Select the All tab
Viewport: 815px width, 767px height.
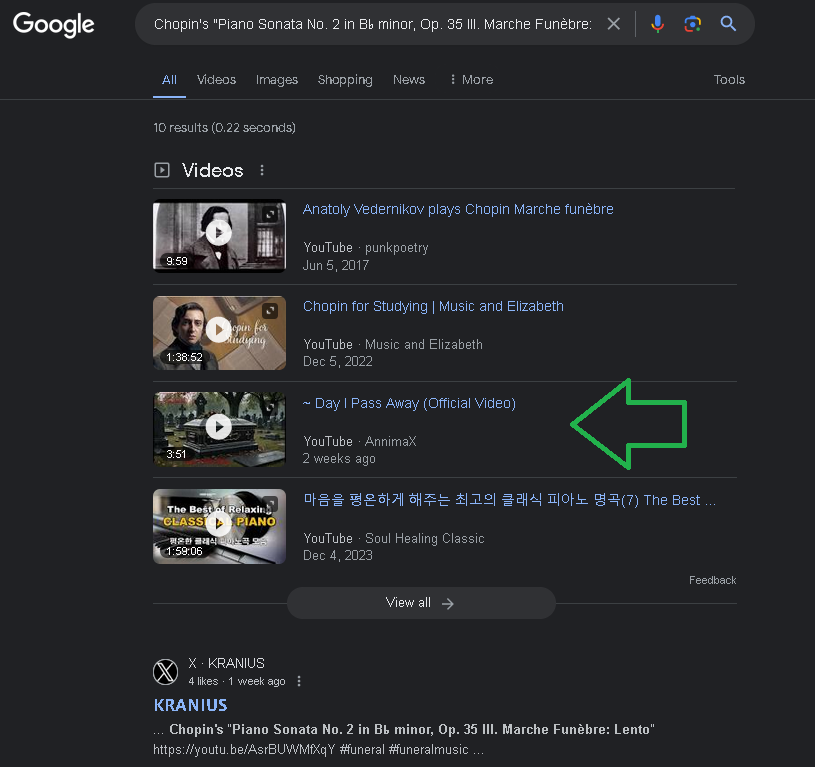169,80
